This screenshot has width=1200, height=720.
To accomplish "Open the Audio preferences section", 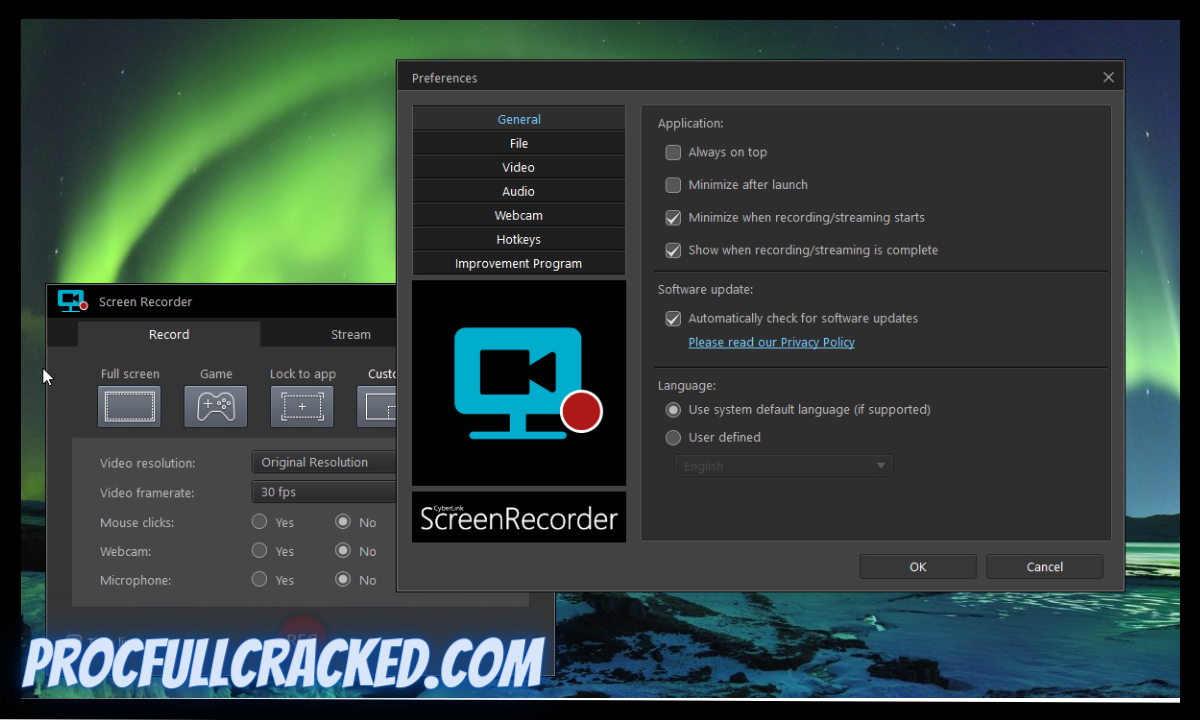I will [518, 191].
